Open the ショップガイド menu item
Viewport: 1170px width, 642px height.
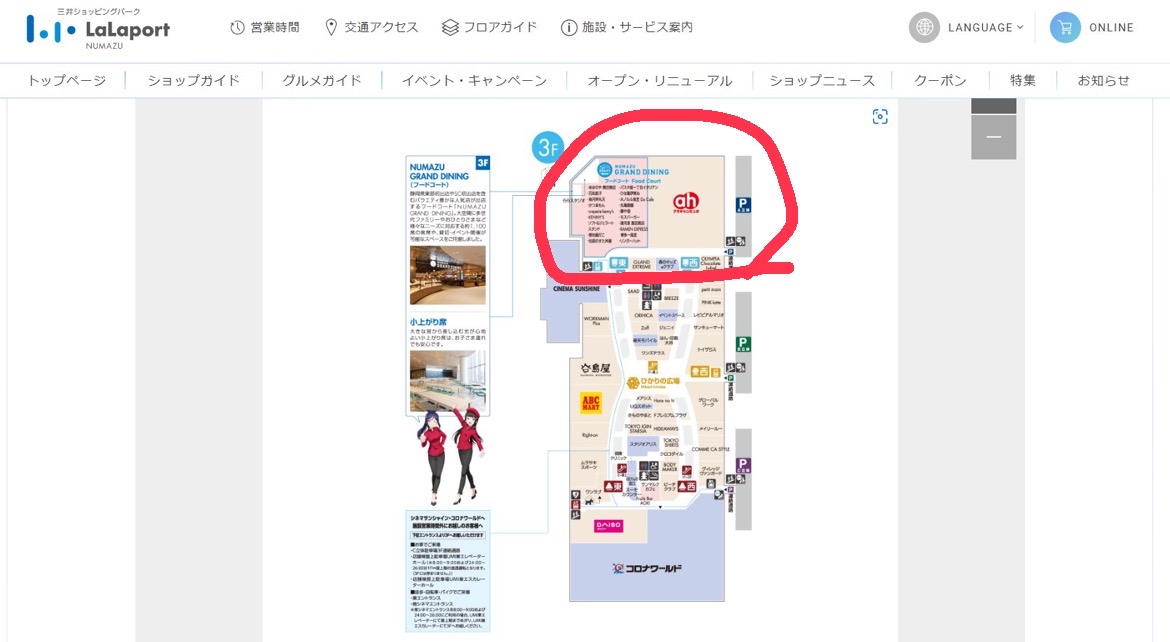pyautogui.click(x=193, y=81)
